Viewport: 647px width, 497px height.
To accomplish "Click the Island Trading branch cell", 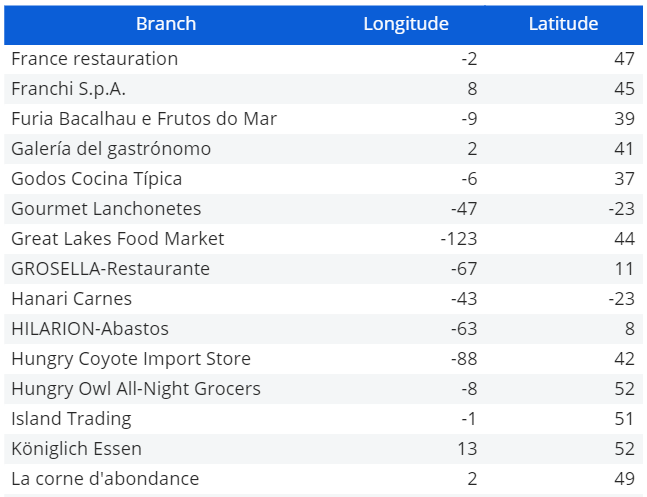I will coord(72,419).
